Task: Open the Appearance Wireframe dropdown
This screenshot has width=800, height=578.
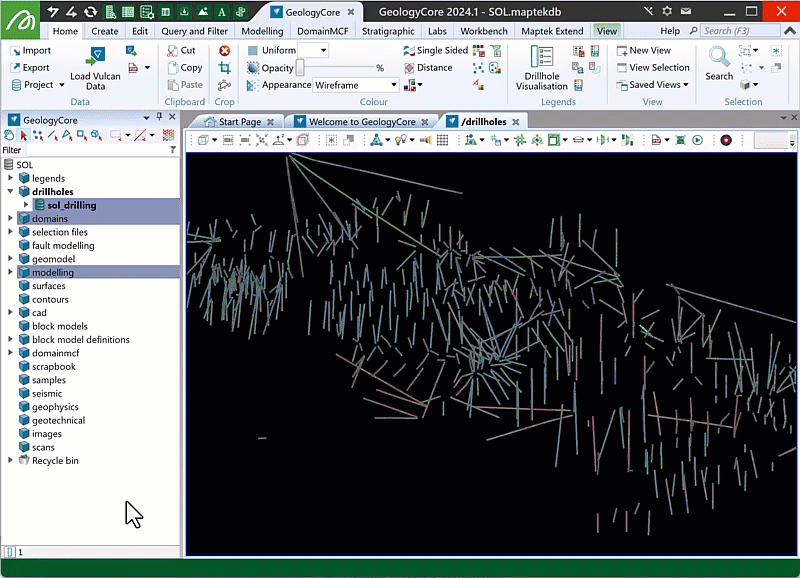Action: [x=393, y=86]
